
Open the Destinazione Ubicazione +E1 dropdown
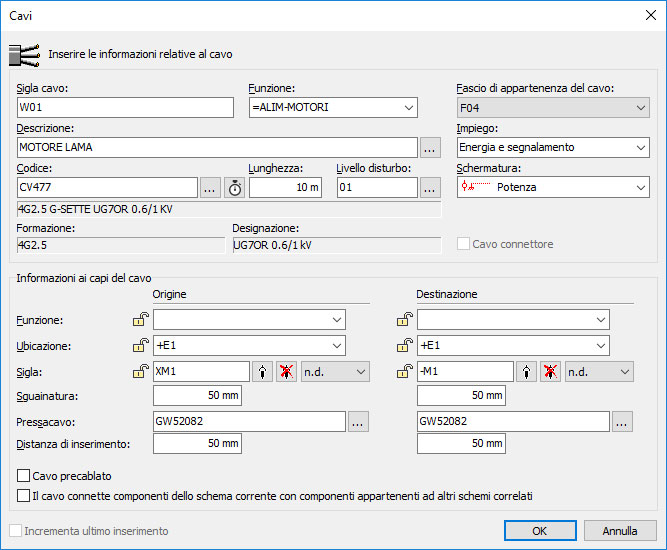click(601, 345)
